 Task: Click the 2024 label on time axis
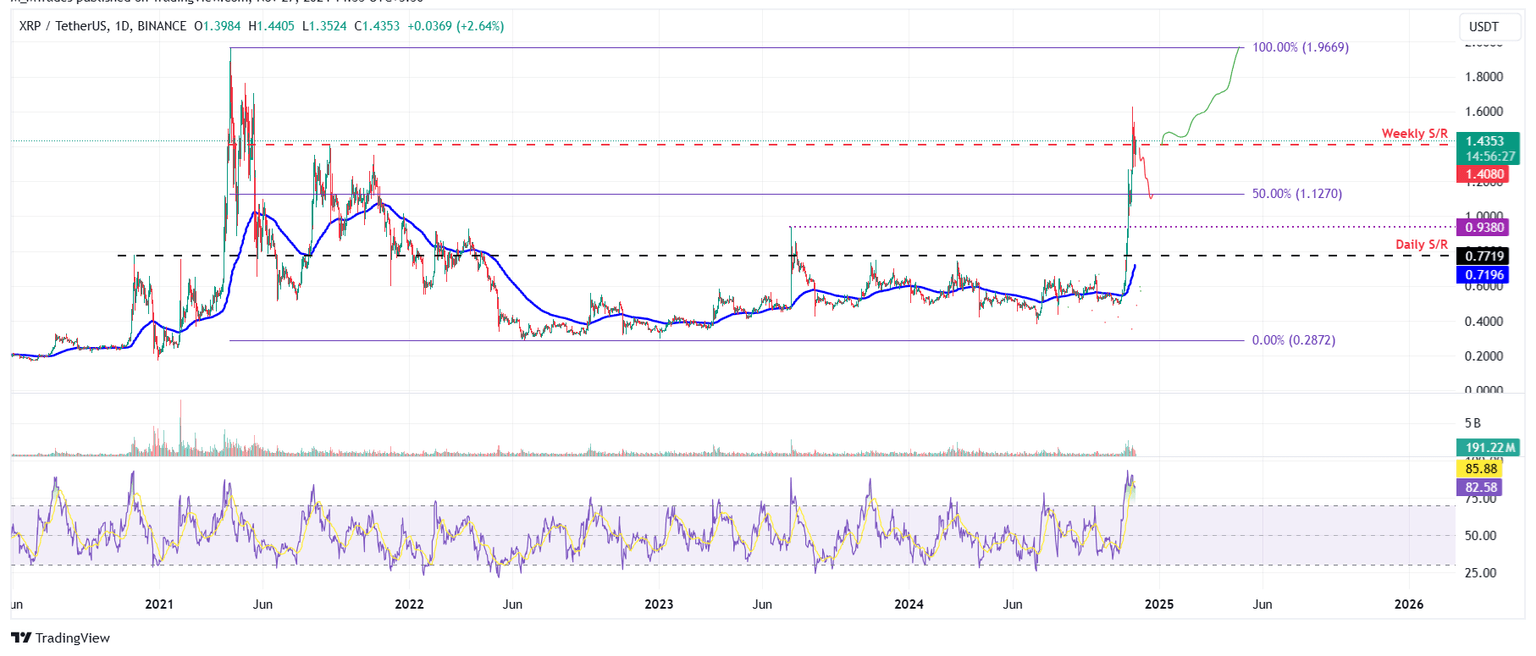[x=908, y=604]
